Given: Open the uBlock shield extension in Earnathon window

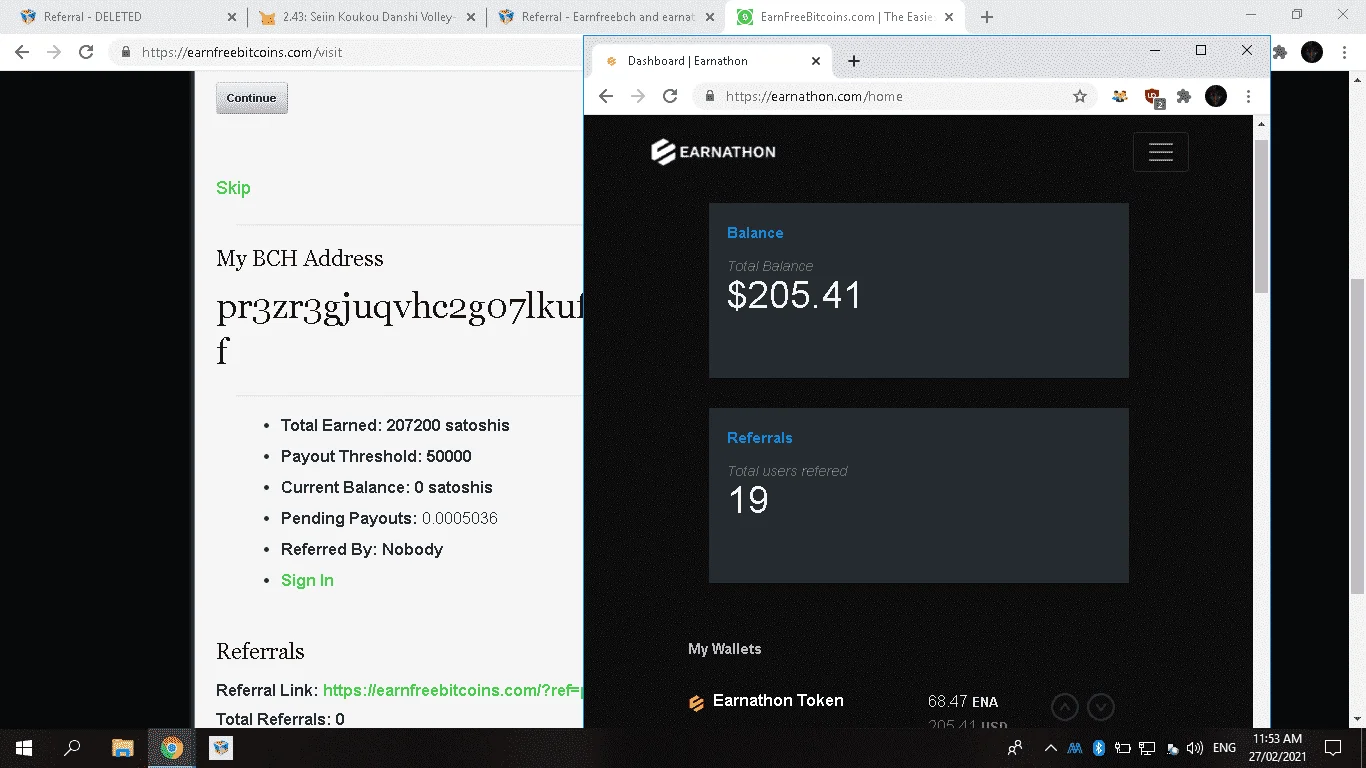Looking at the screenshot, I should (x=1153, y=97).
